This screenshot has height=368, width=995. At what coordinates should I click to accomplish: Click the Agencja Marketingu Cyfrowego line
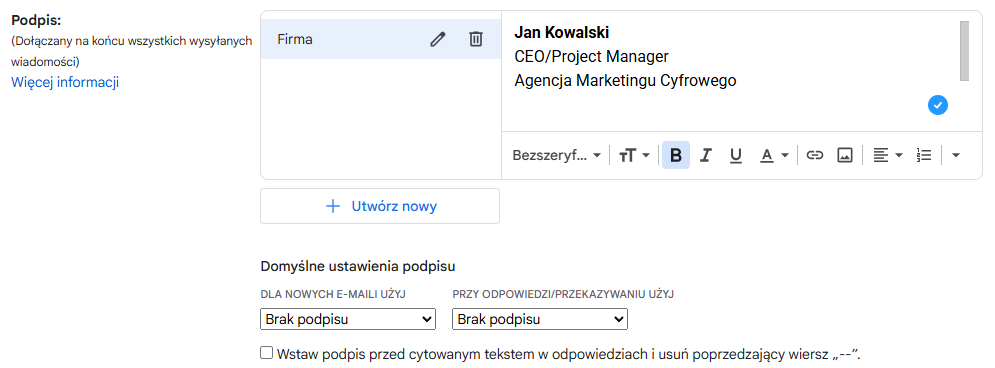click(625, 81)
